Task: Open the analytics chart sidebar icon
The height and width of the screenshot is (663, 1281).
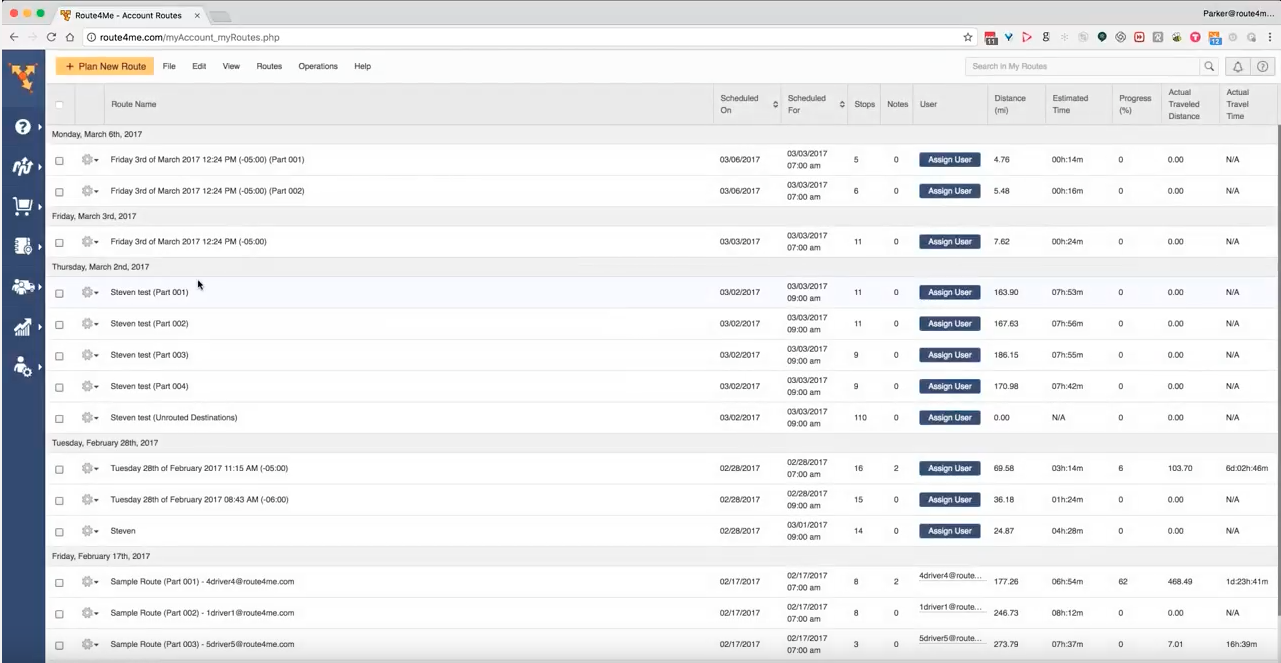Action: (22, 327)
